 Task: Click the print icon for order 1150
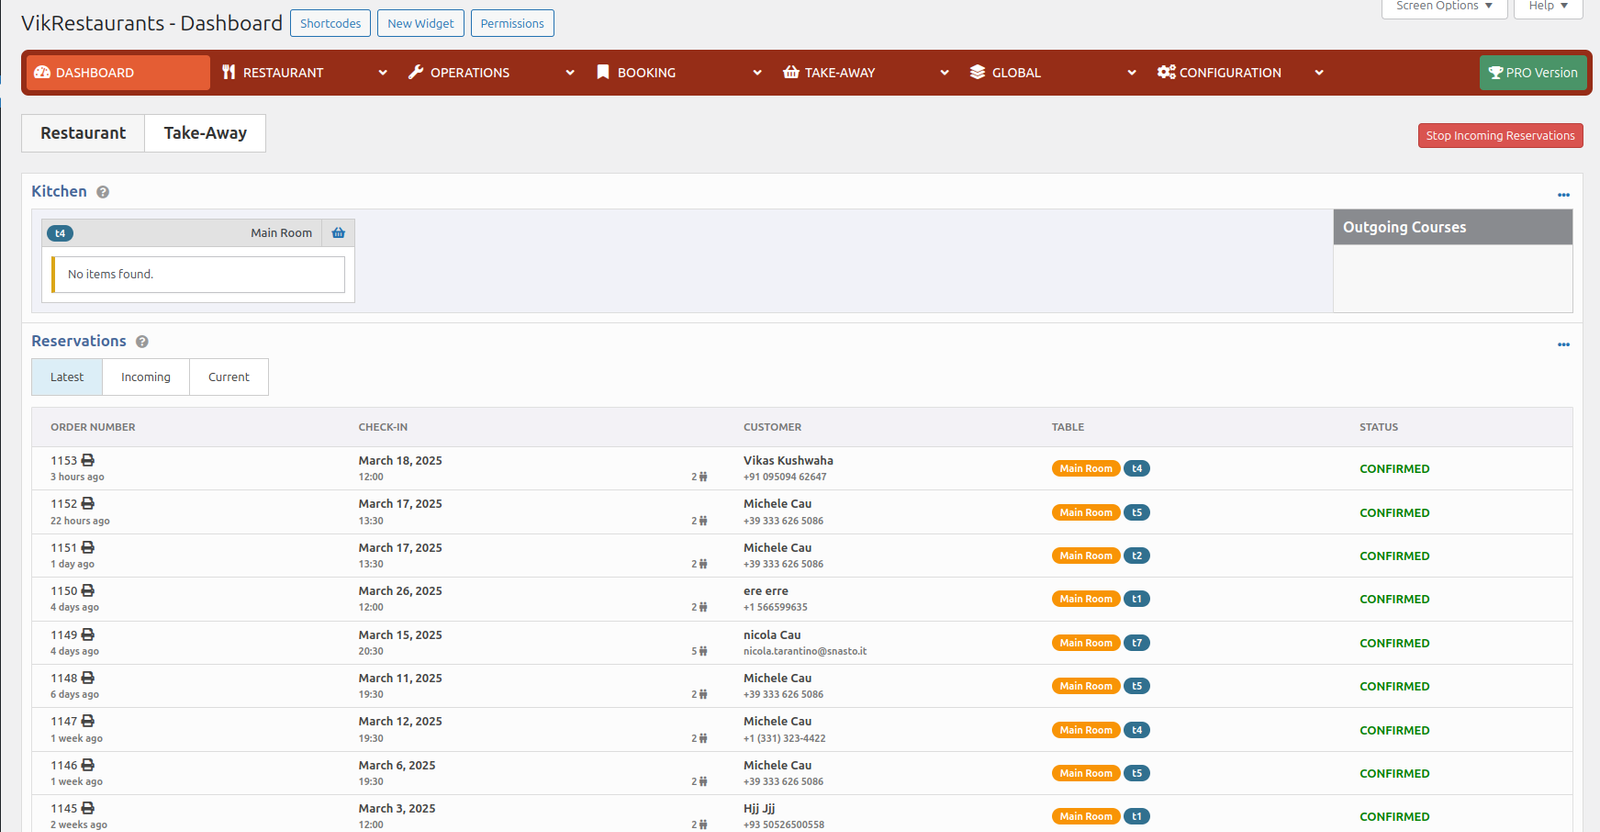[88, 590]
